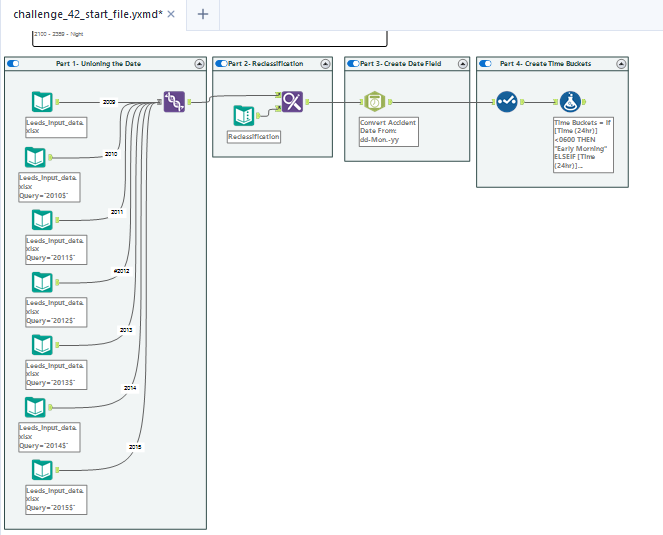
Task: Select the Input Data tool with Query 2015$
Action: click(x=42, y=469)
